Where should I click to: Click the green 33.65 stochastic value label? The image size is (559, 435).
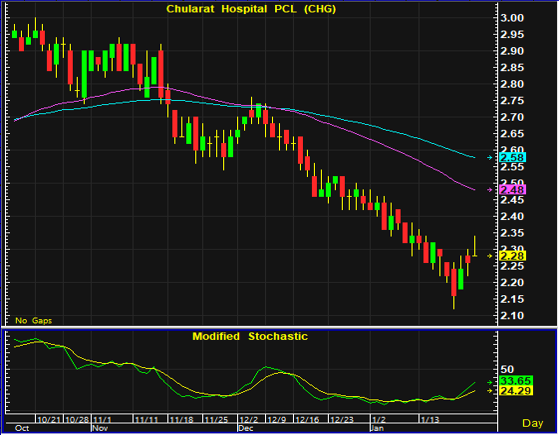[516, 381]
